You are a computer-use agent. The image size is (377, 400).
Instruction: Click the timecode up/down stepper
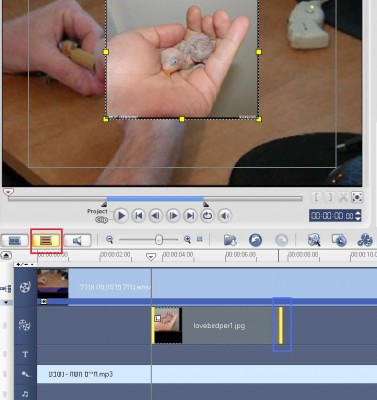(x=358, y=216)
